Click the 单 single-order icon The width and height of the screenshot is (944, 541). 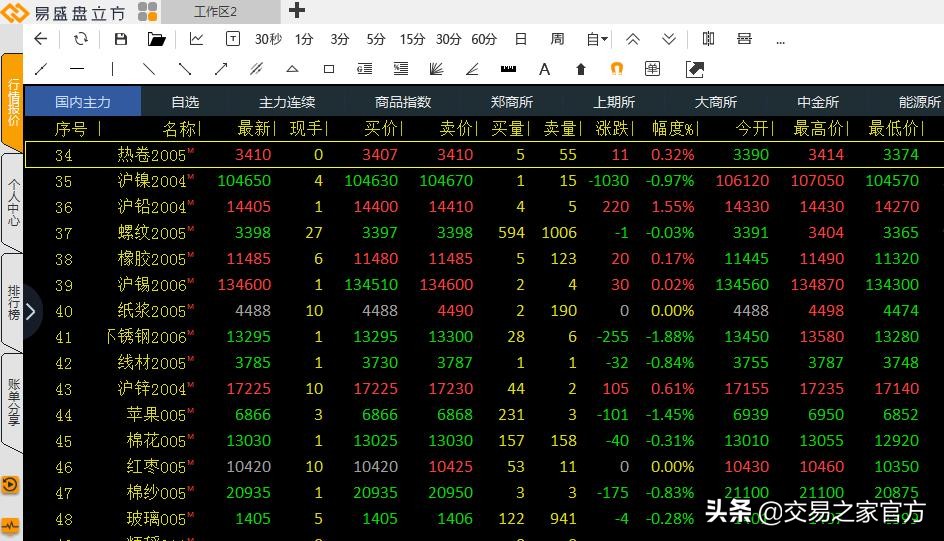(x=652, y=69)
